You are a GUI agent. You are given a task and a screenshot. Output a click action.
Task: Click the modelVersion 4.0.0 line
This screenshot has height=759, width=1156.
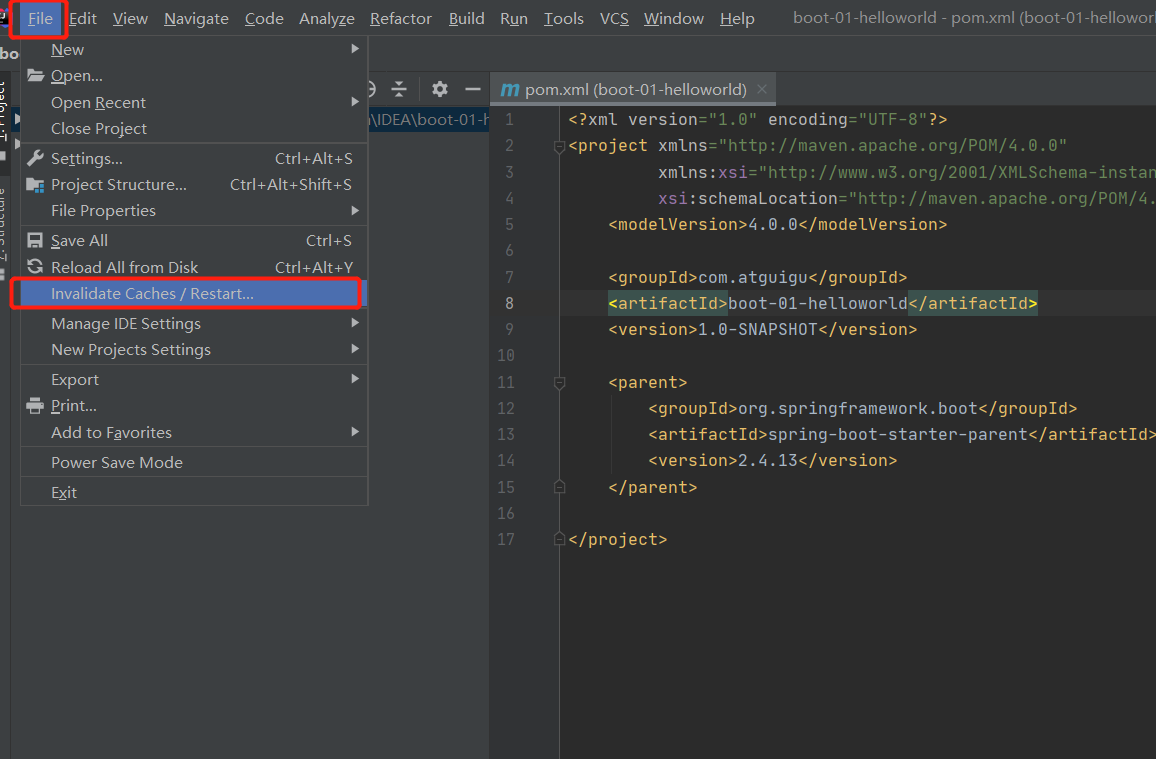click(778, 225)
